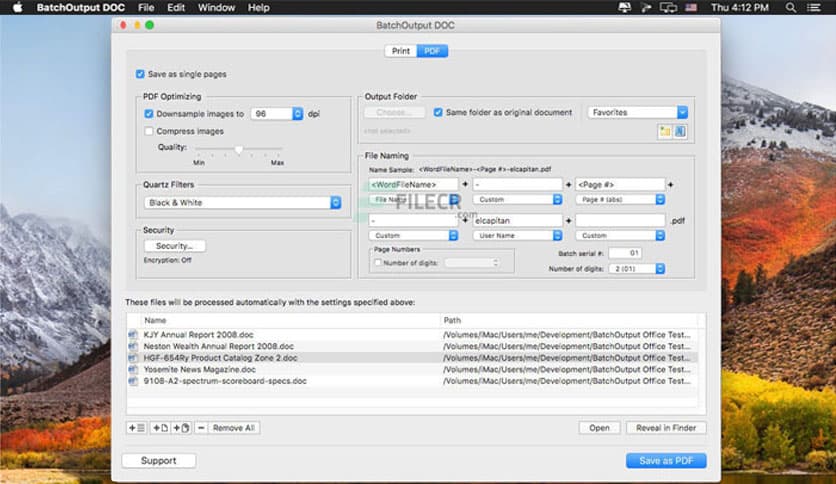Viewport: 836px width, 484px height.
Task: Click the Security... button
Action: (x=174, y=246)
